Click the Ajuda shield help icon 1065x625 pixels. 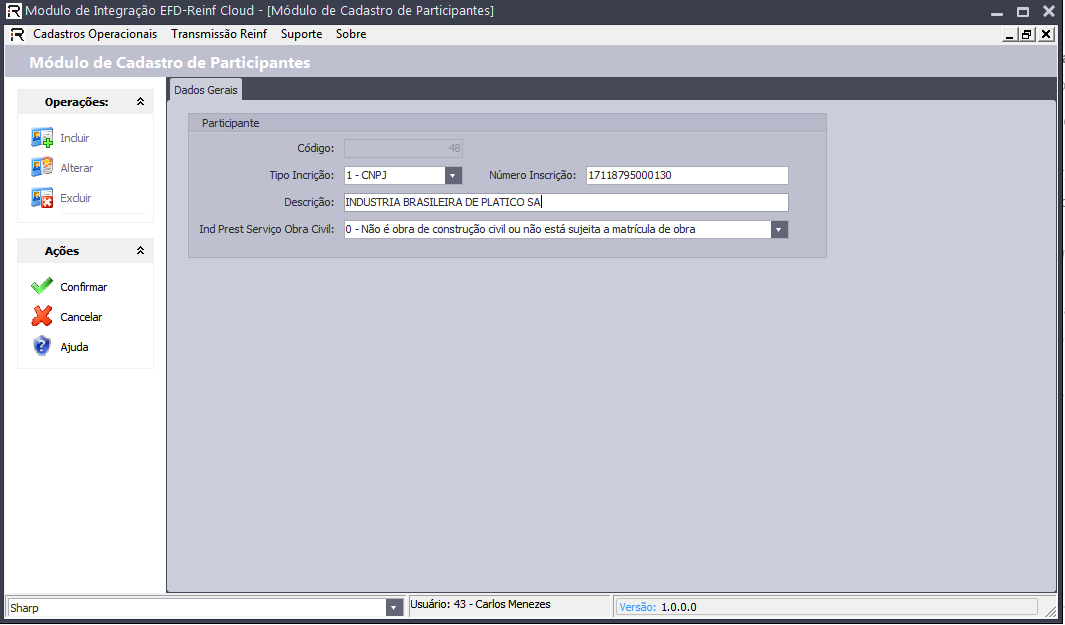[x=41, y=346]
